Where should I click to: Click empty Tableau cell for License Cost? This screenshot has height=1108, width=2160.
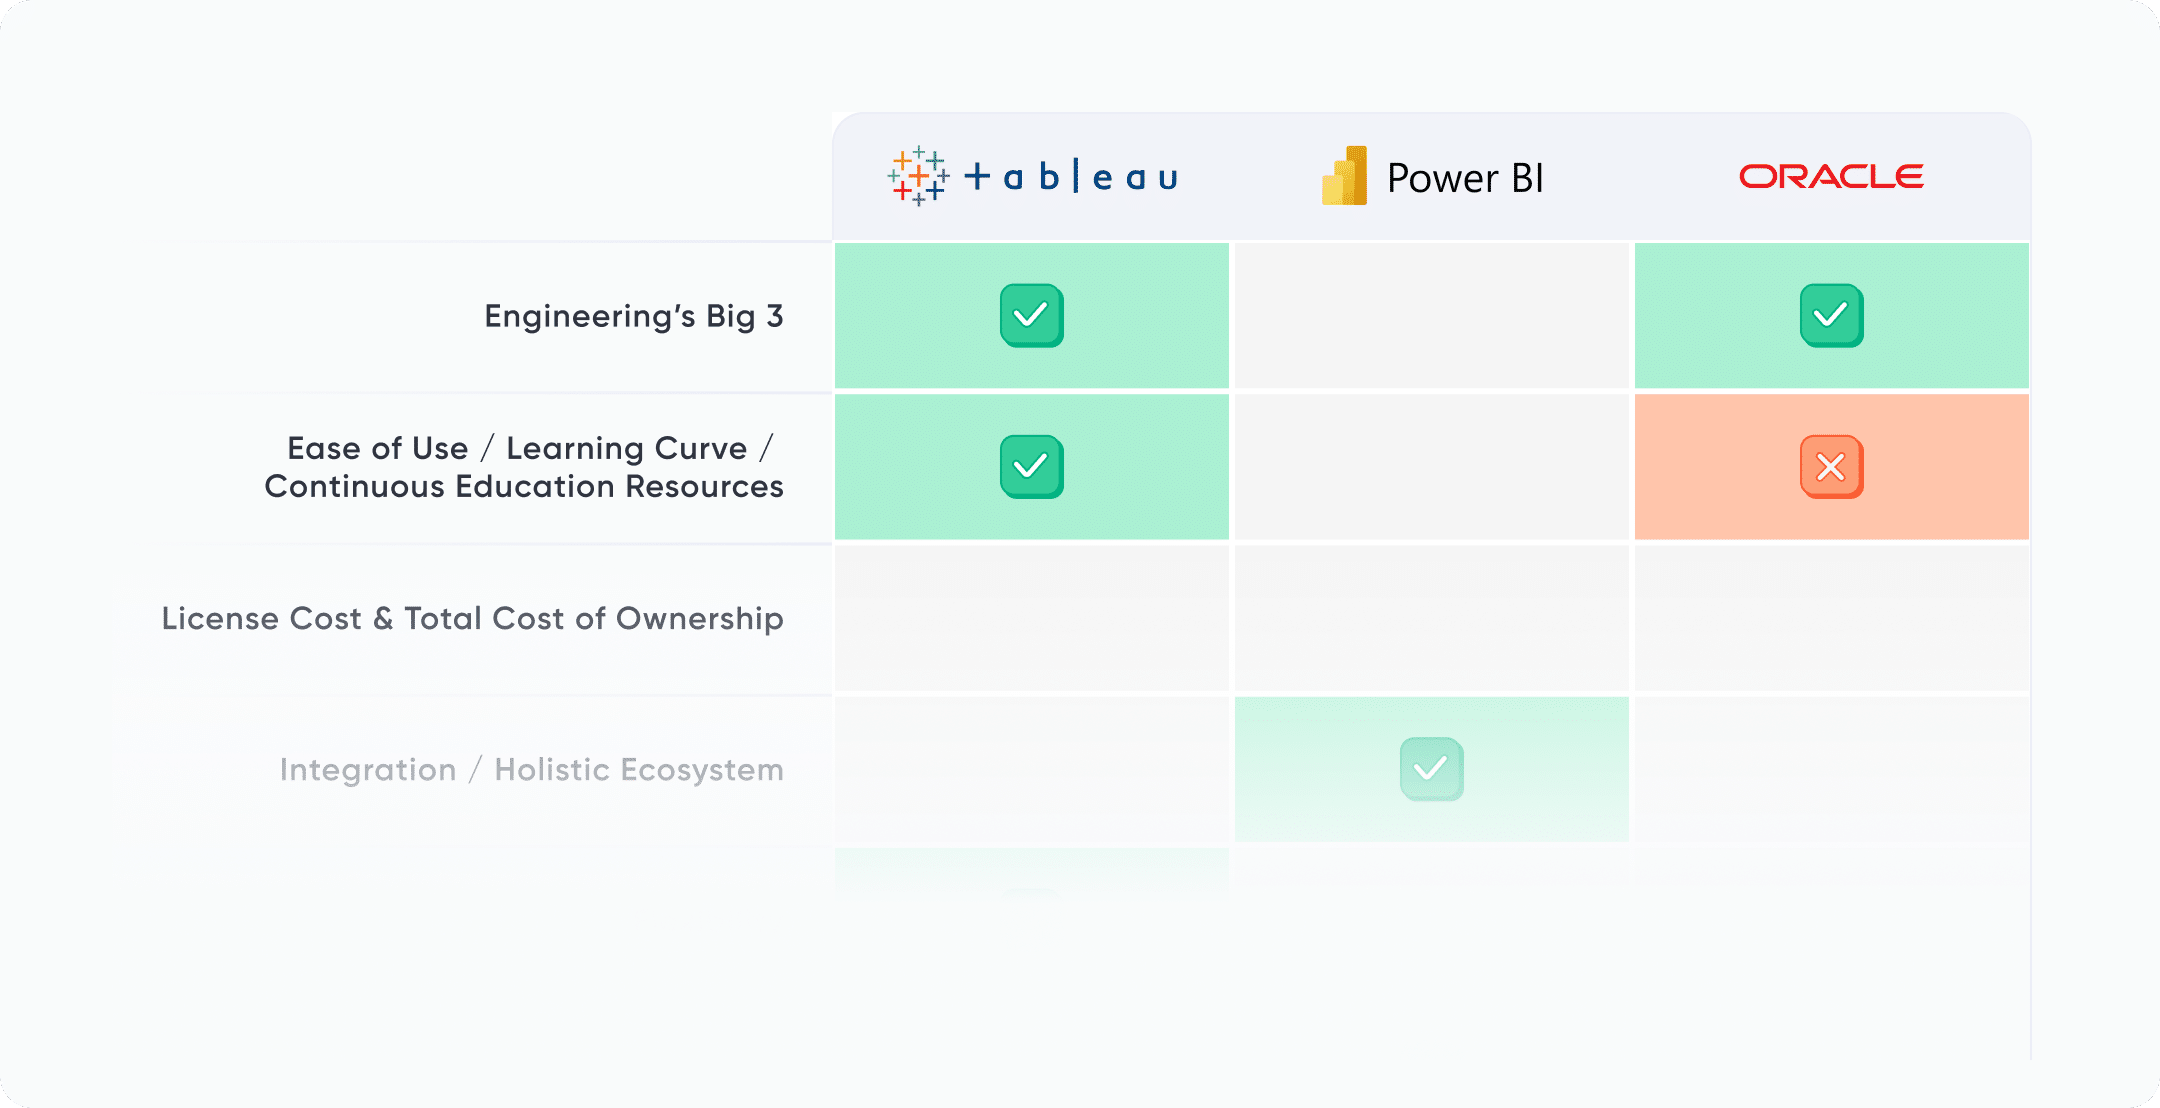point(1031,619)
